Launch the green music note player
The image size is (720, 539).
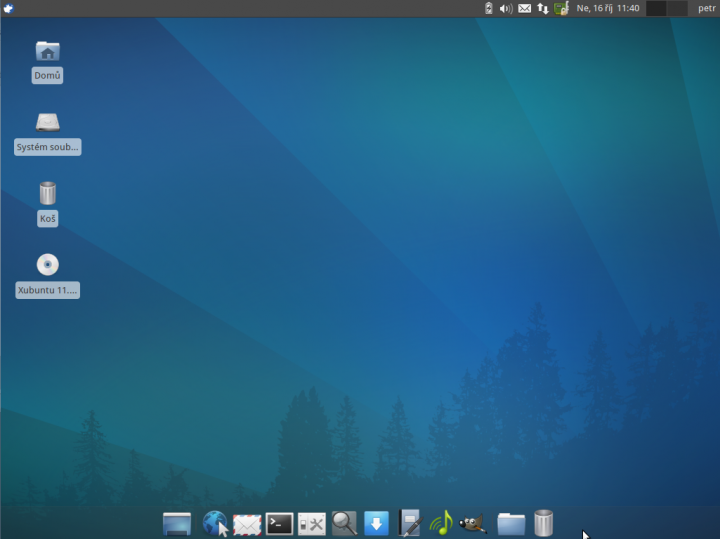[x=441, y=523]
